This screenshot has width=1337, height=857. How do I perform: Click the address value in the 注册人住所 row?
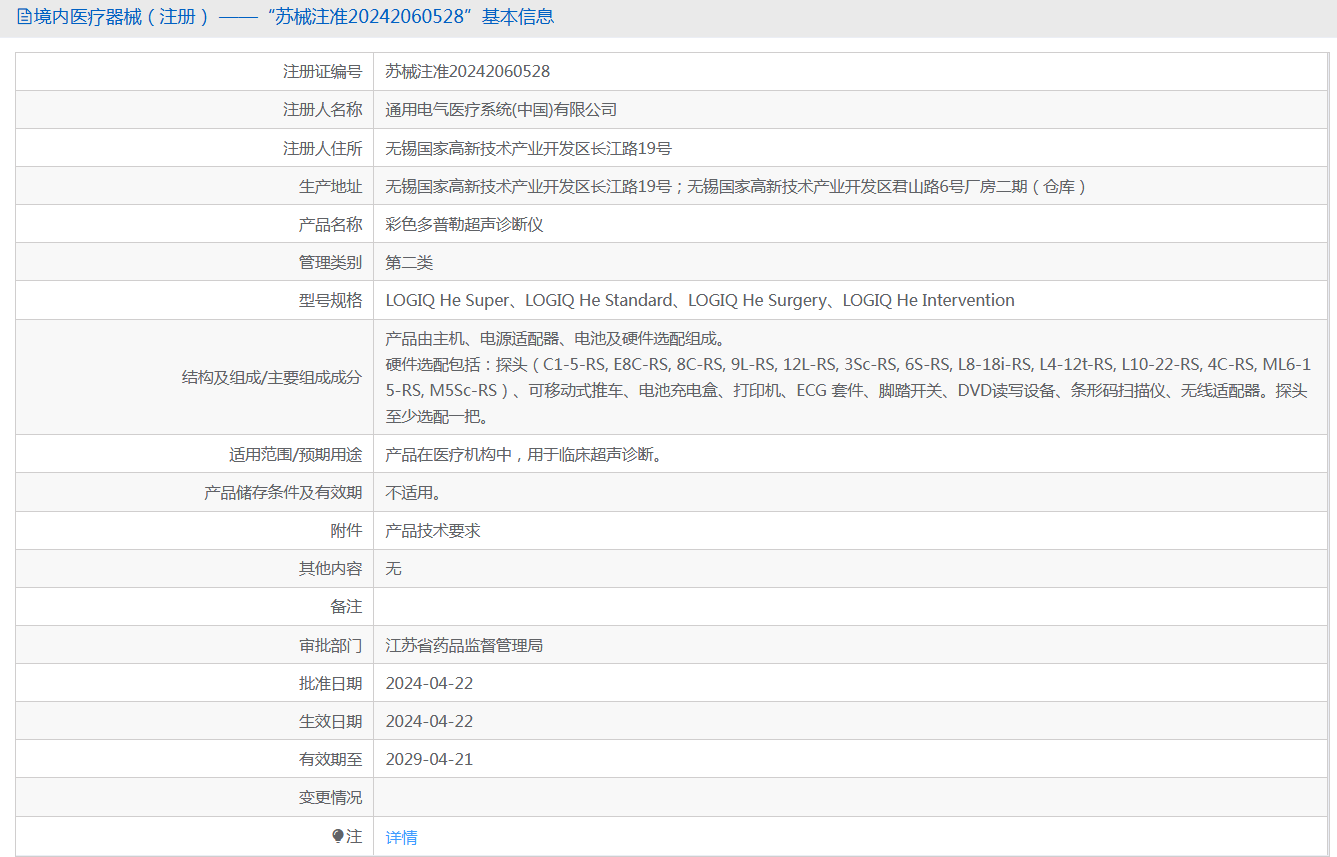point(529,148)
